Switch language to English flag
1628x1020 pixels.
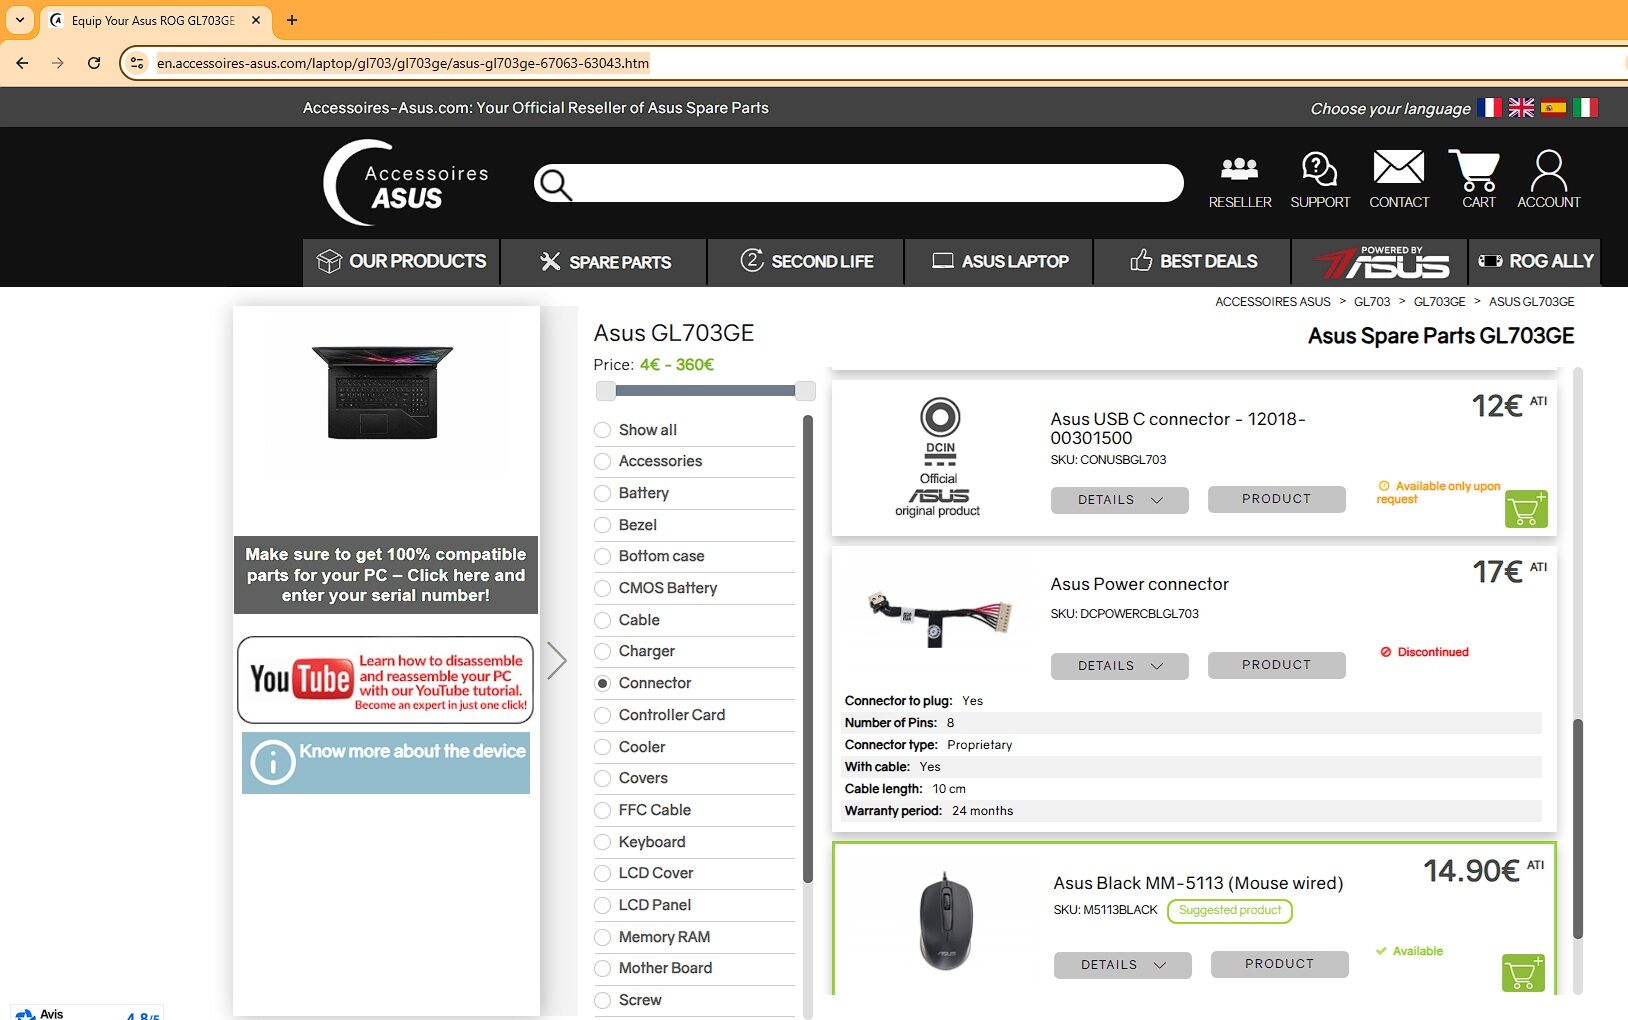tap(1521, 107)
